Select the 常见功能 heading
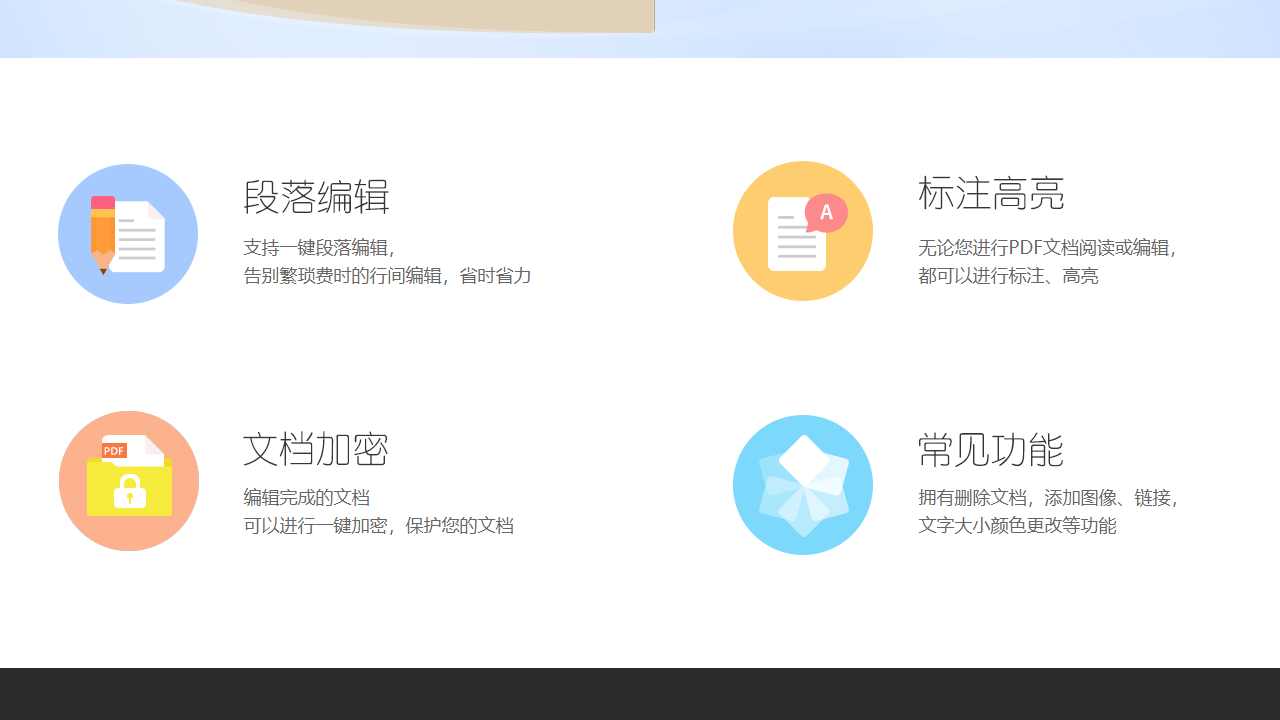 pyautogui.click(x=989, y=451)
